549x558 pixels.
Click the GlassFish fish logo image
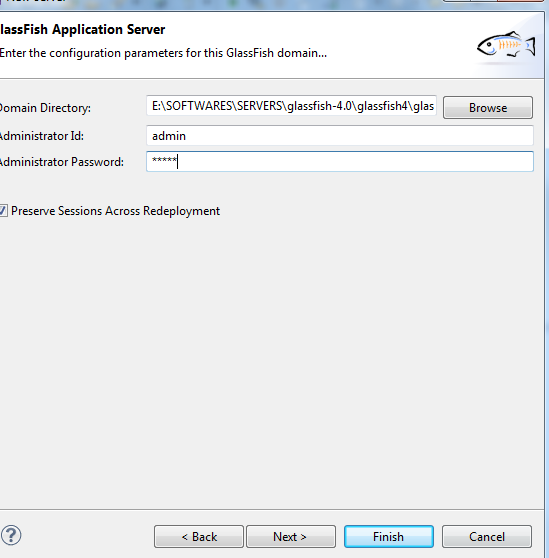pos(506,44)
